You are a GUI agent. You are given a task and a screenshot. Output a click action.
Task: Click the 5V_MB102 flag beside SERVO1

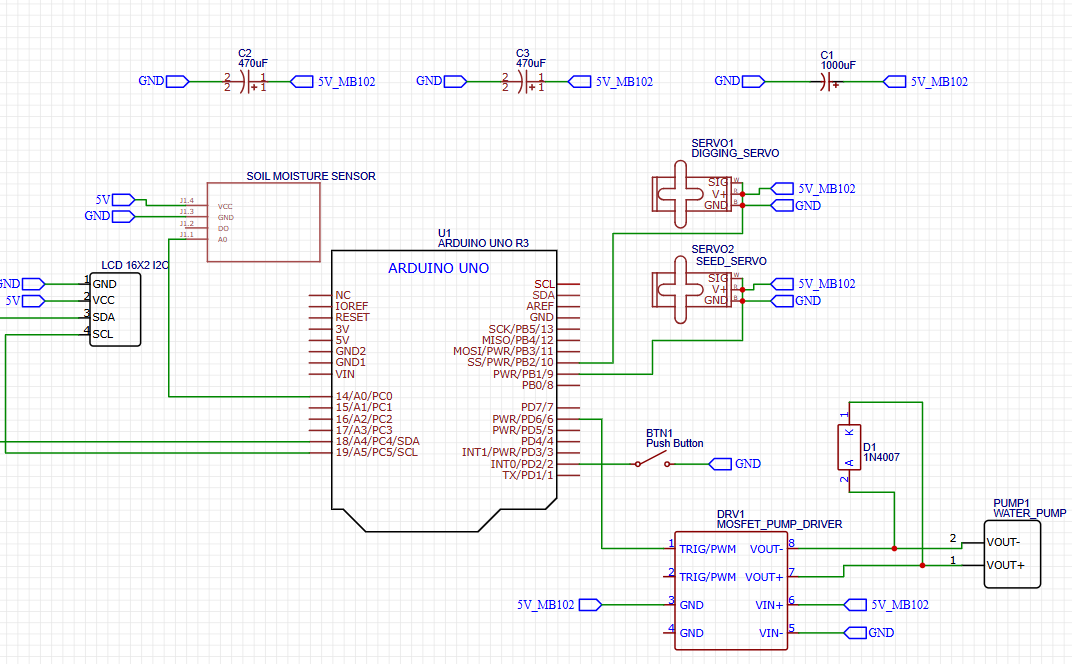coord(782,189)
